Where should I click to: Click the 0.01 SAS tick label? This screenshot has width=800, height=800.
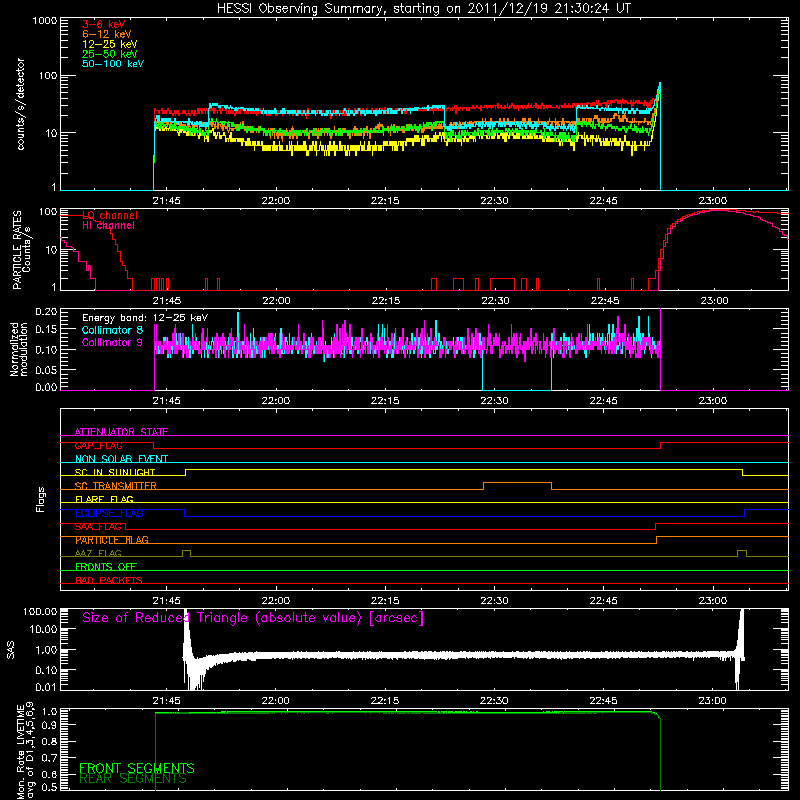click(x=46, y=687)
